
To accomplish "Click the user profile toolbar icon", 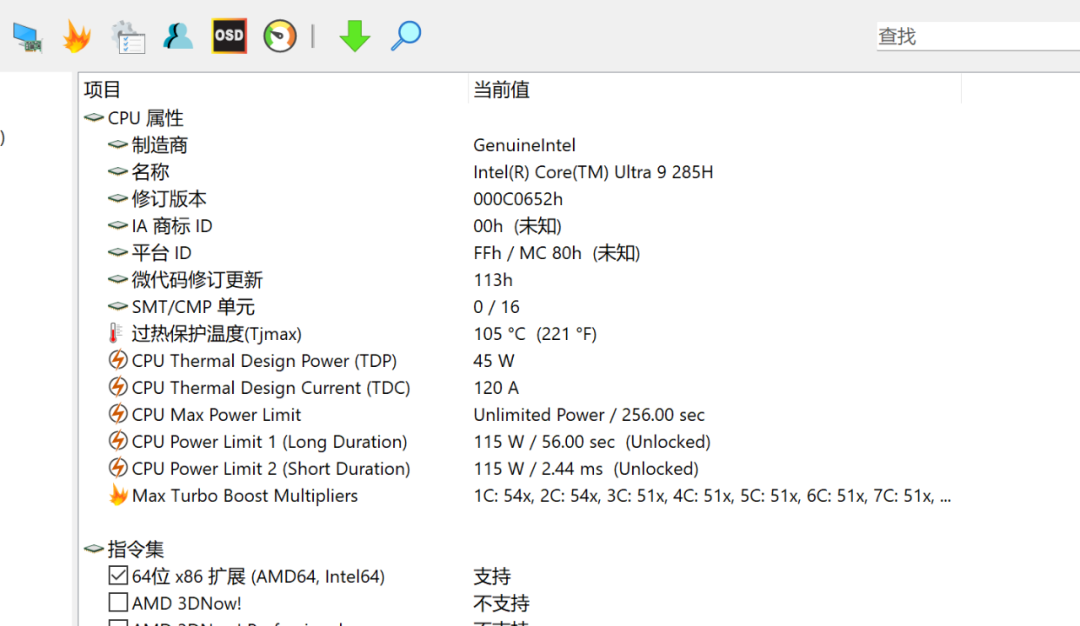I will [178, 36].
